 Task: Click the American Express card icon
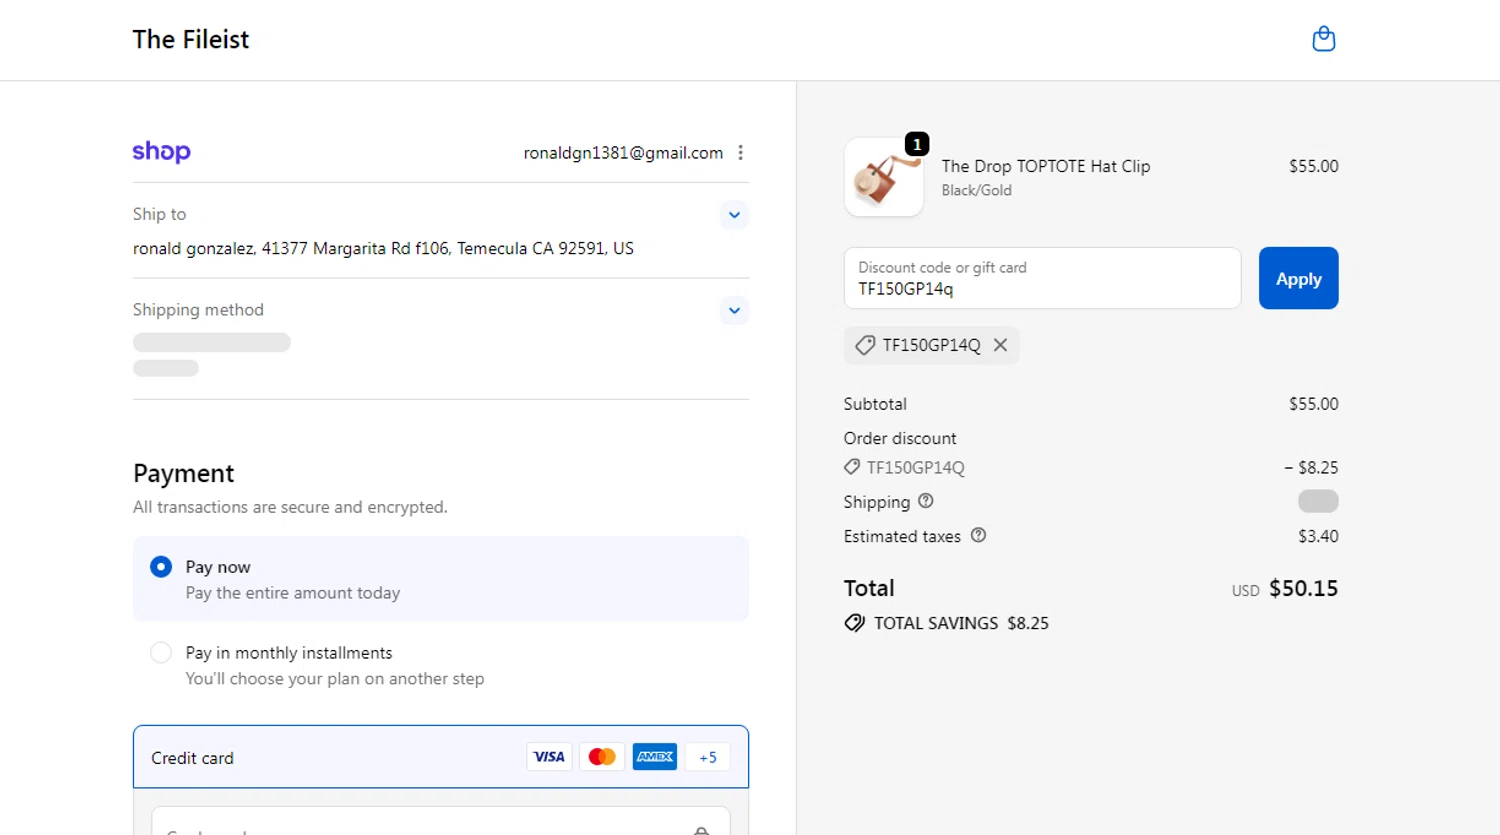tap(655, 757)
